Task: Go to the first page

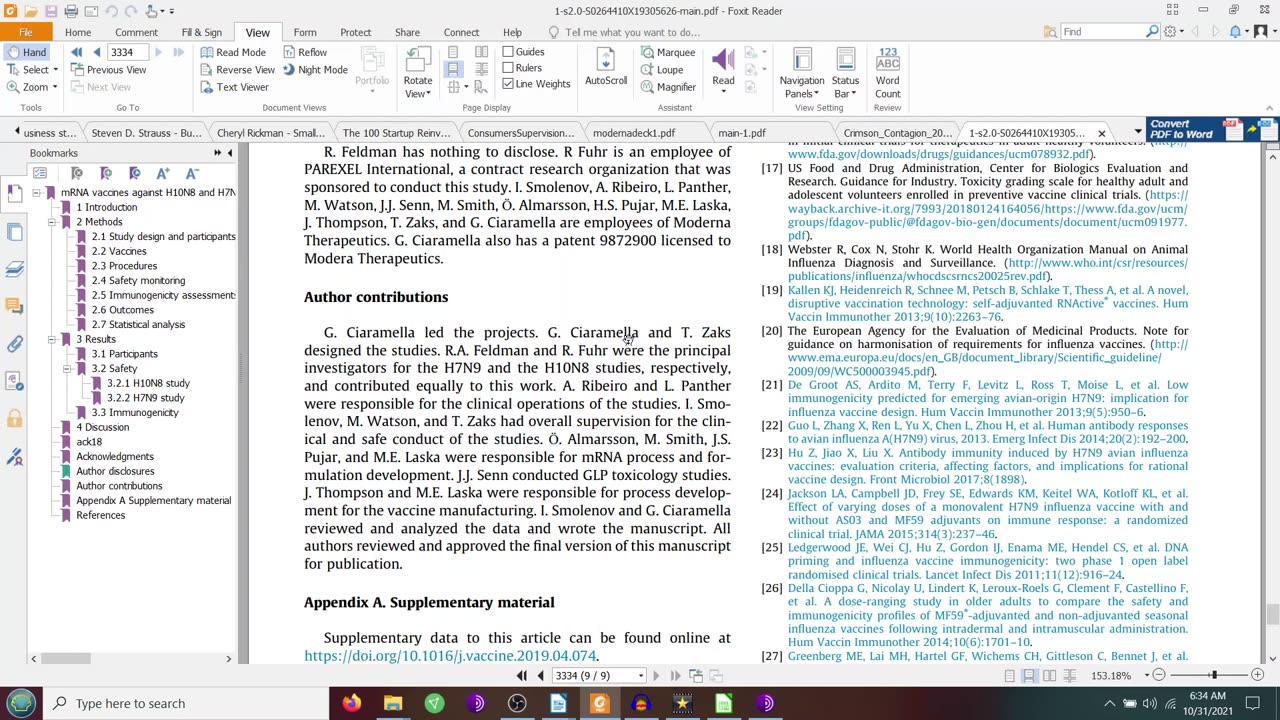Action: 76,52
